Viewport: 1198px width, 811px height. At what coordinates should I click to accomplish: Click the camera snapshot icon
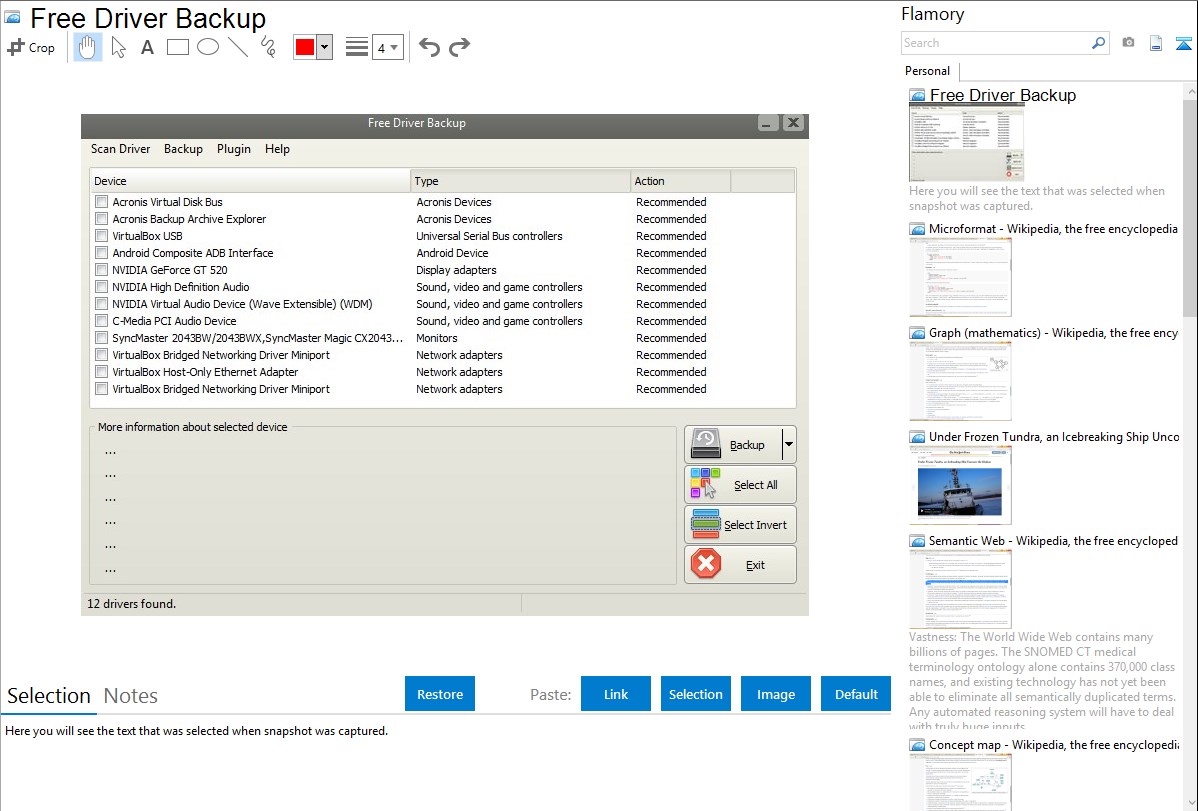click(1128, 43)
